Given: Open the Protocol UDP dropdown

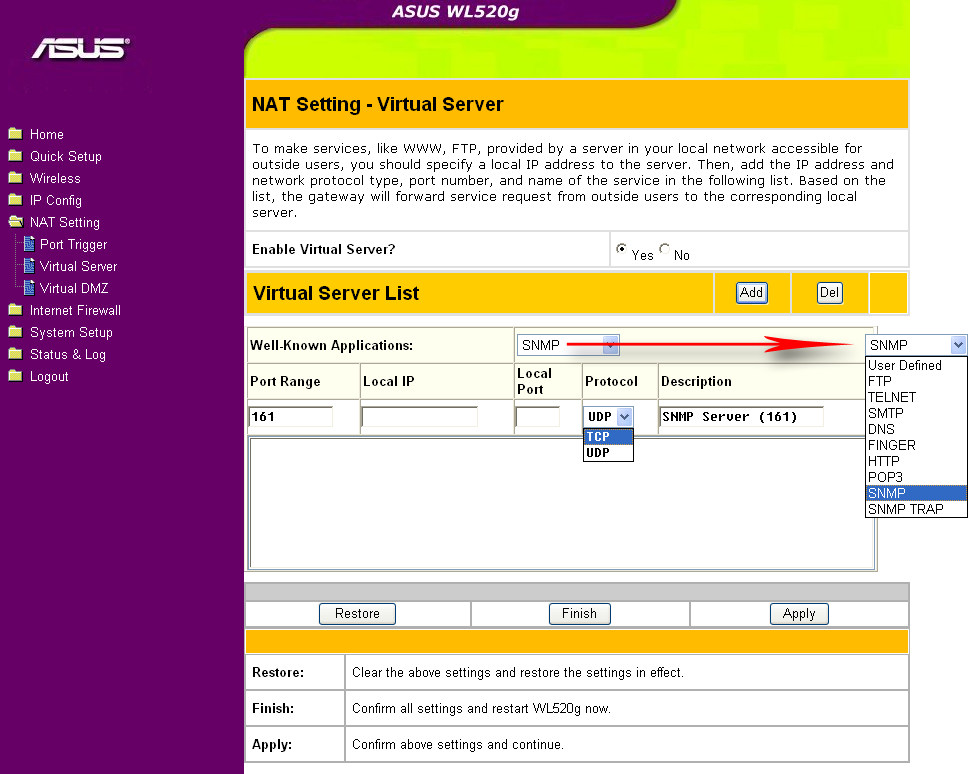Looking at the screenshot, I should click(608, 416).
